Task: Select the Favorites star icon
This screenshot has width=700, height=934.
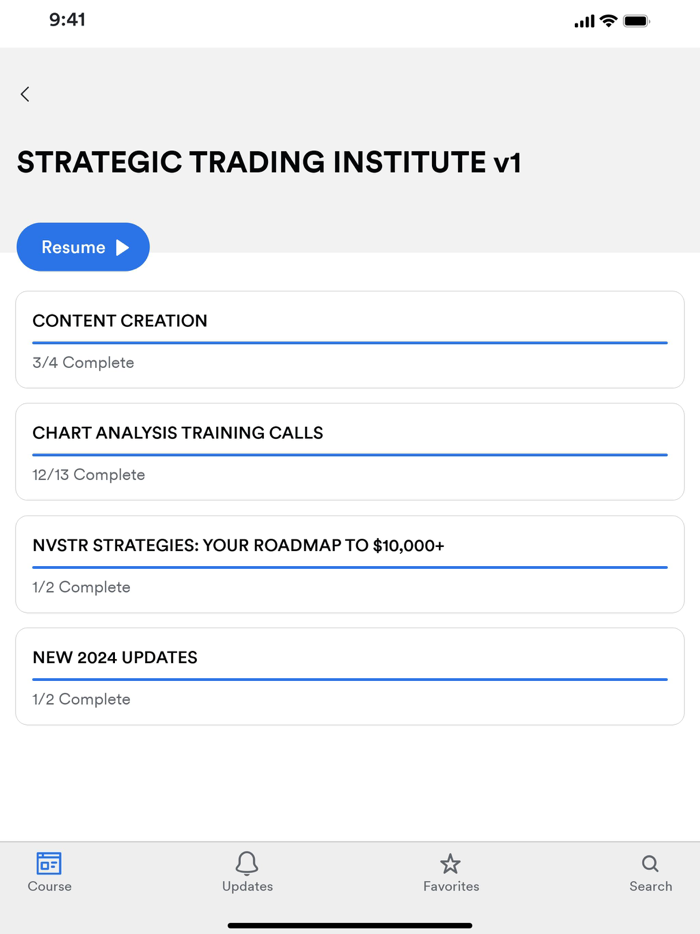Action: 451,864
